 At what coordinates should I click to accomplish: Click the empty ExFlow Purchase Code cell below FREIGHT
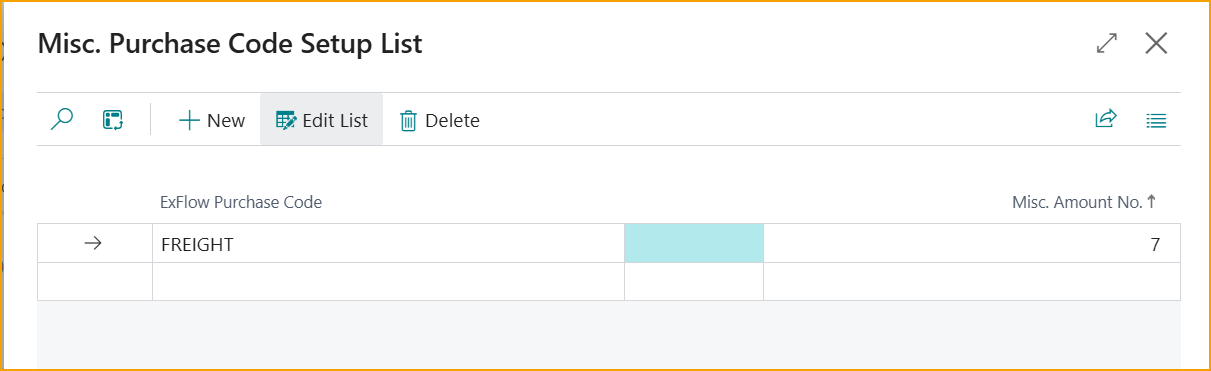coord(388,281)
